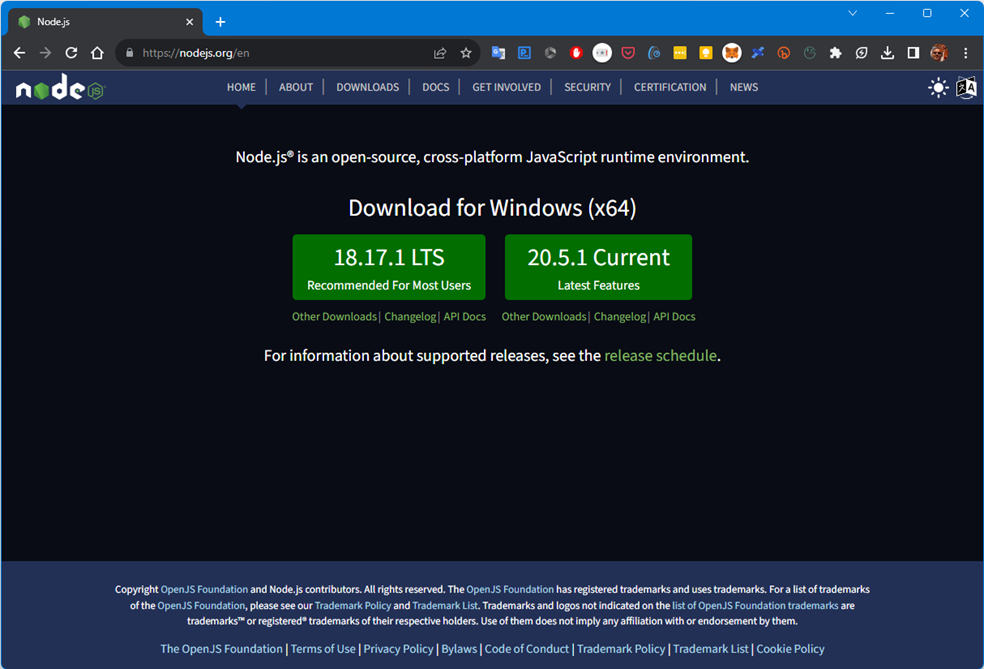Click the browser home icon
The height and width of the screenshot is (669, 984).
point(96,53)
